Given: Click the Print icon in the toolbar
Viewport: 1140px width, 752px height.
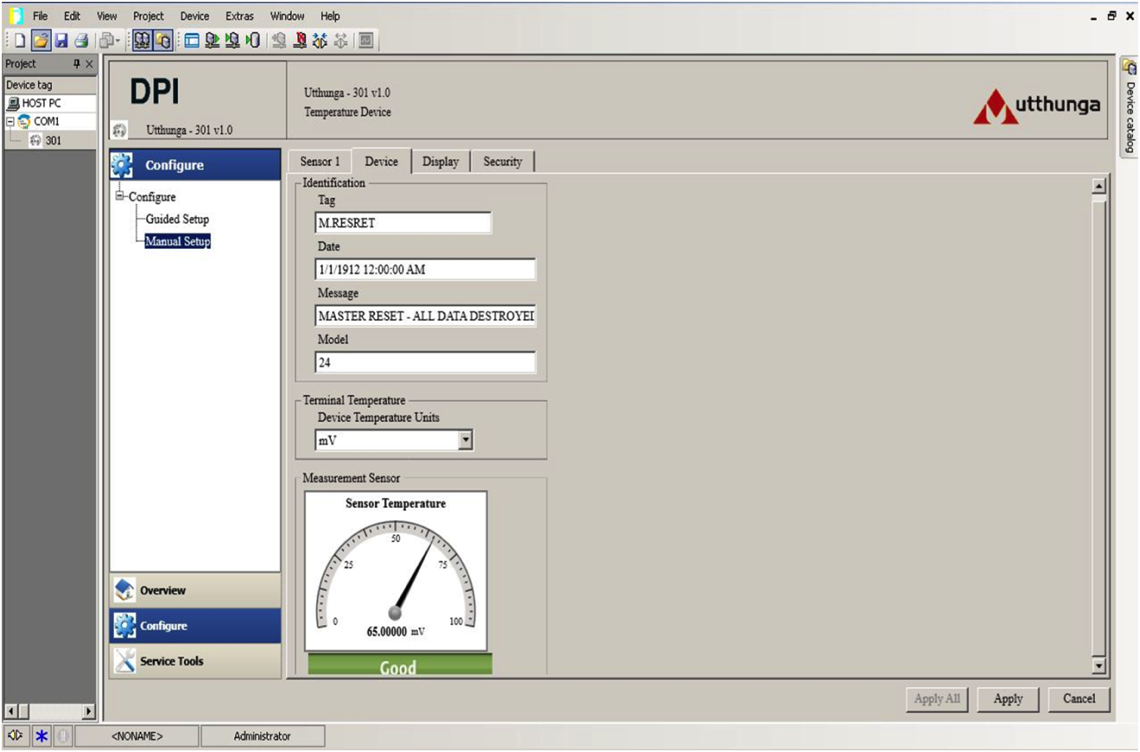Looking at the screenshot, I should [x=81, y=40].
